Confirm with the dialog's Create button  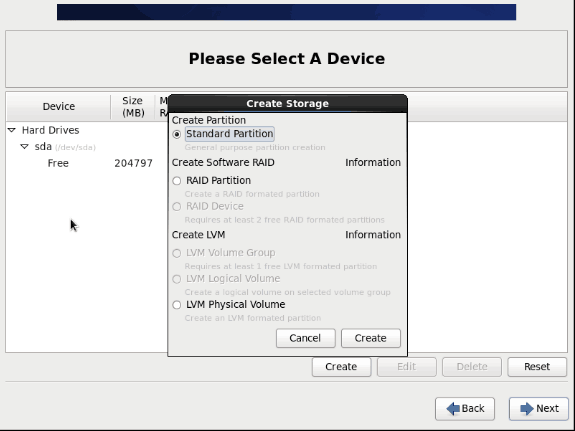371,338
